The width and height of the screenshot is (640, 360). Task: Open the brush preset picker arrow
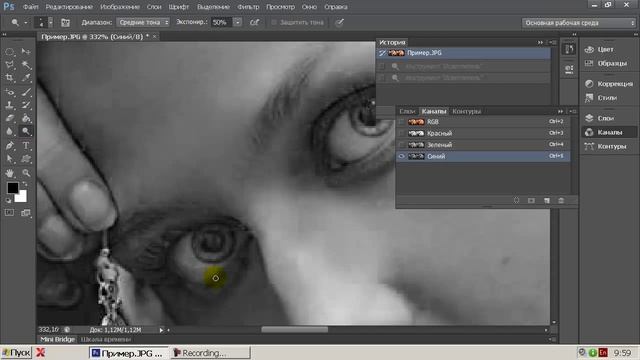tap(51, 22)
